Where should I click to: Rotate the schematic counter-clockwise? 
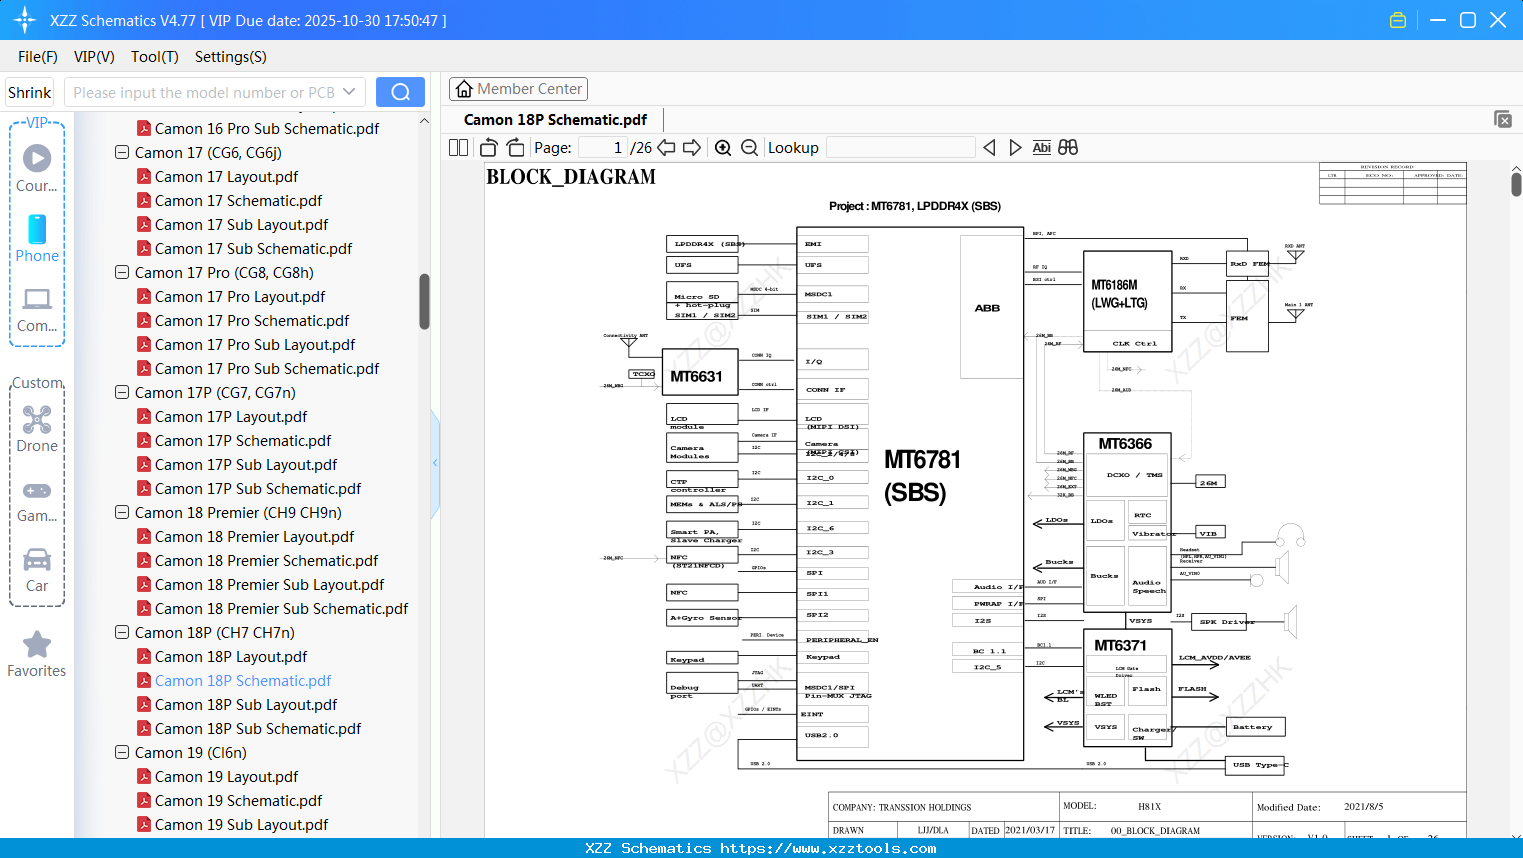(487, 147)
